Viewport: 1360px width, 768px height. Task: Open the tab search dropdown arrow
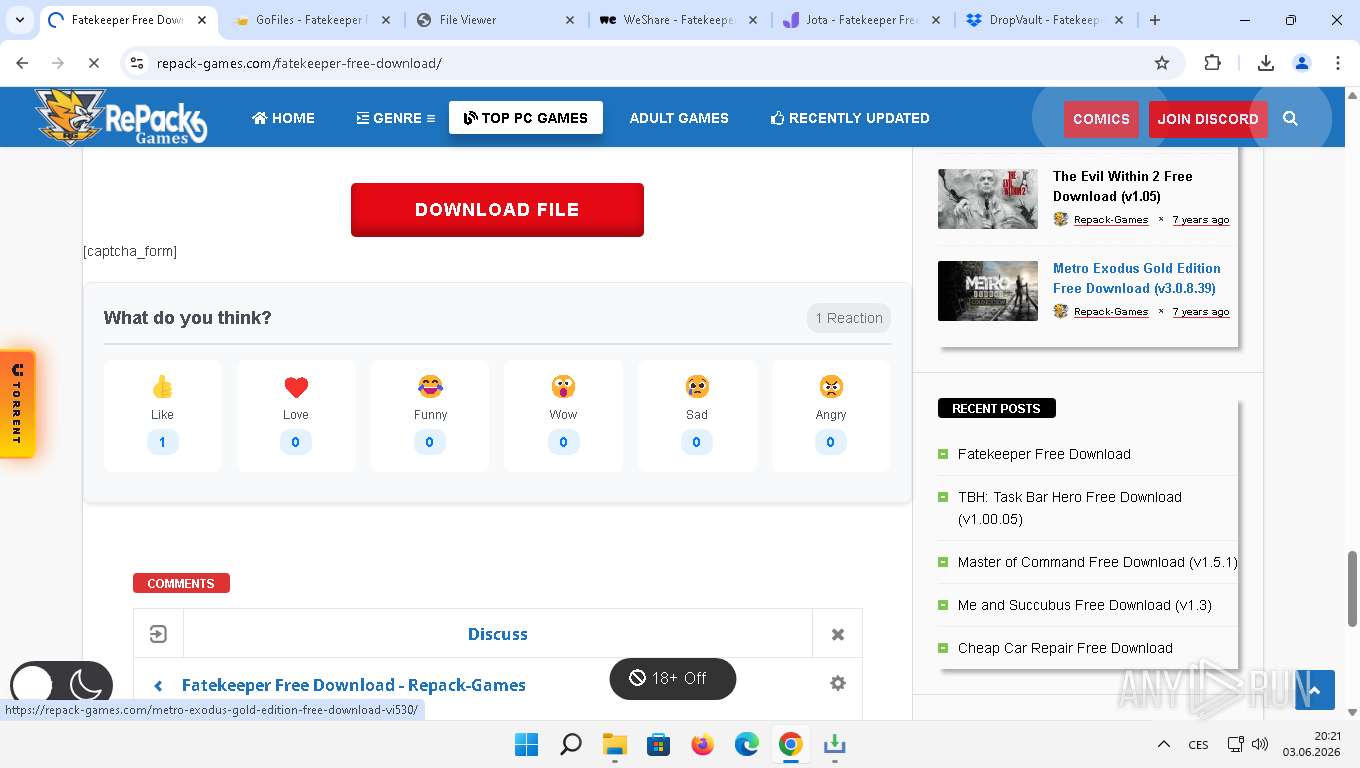click(x=20, y=20)
